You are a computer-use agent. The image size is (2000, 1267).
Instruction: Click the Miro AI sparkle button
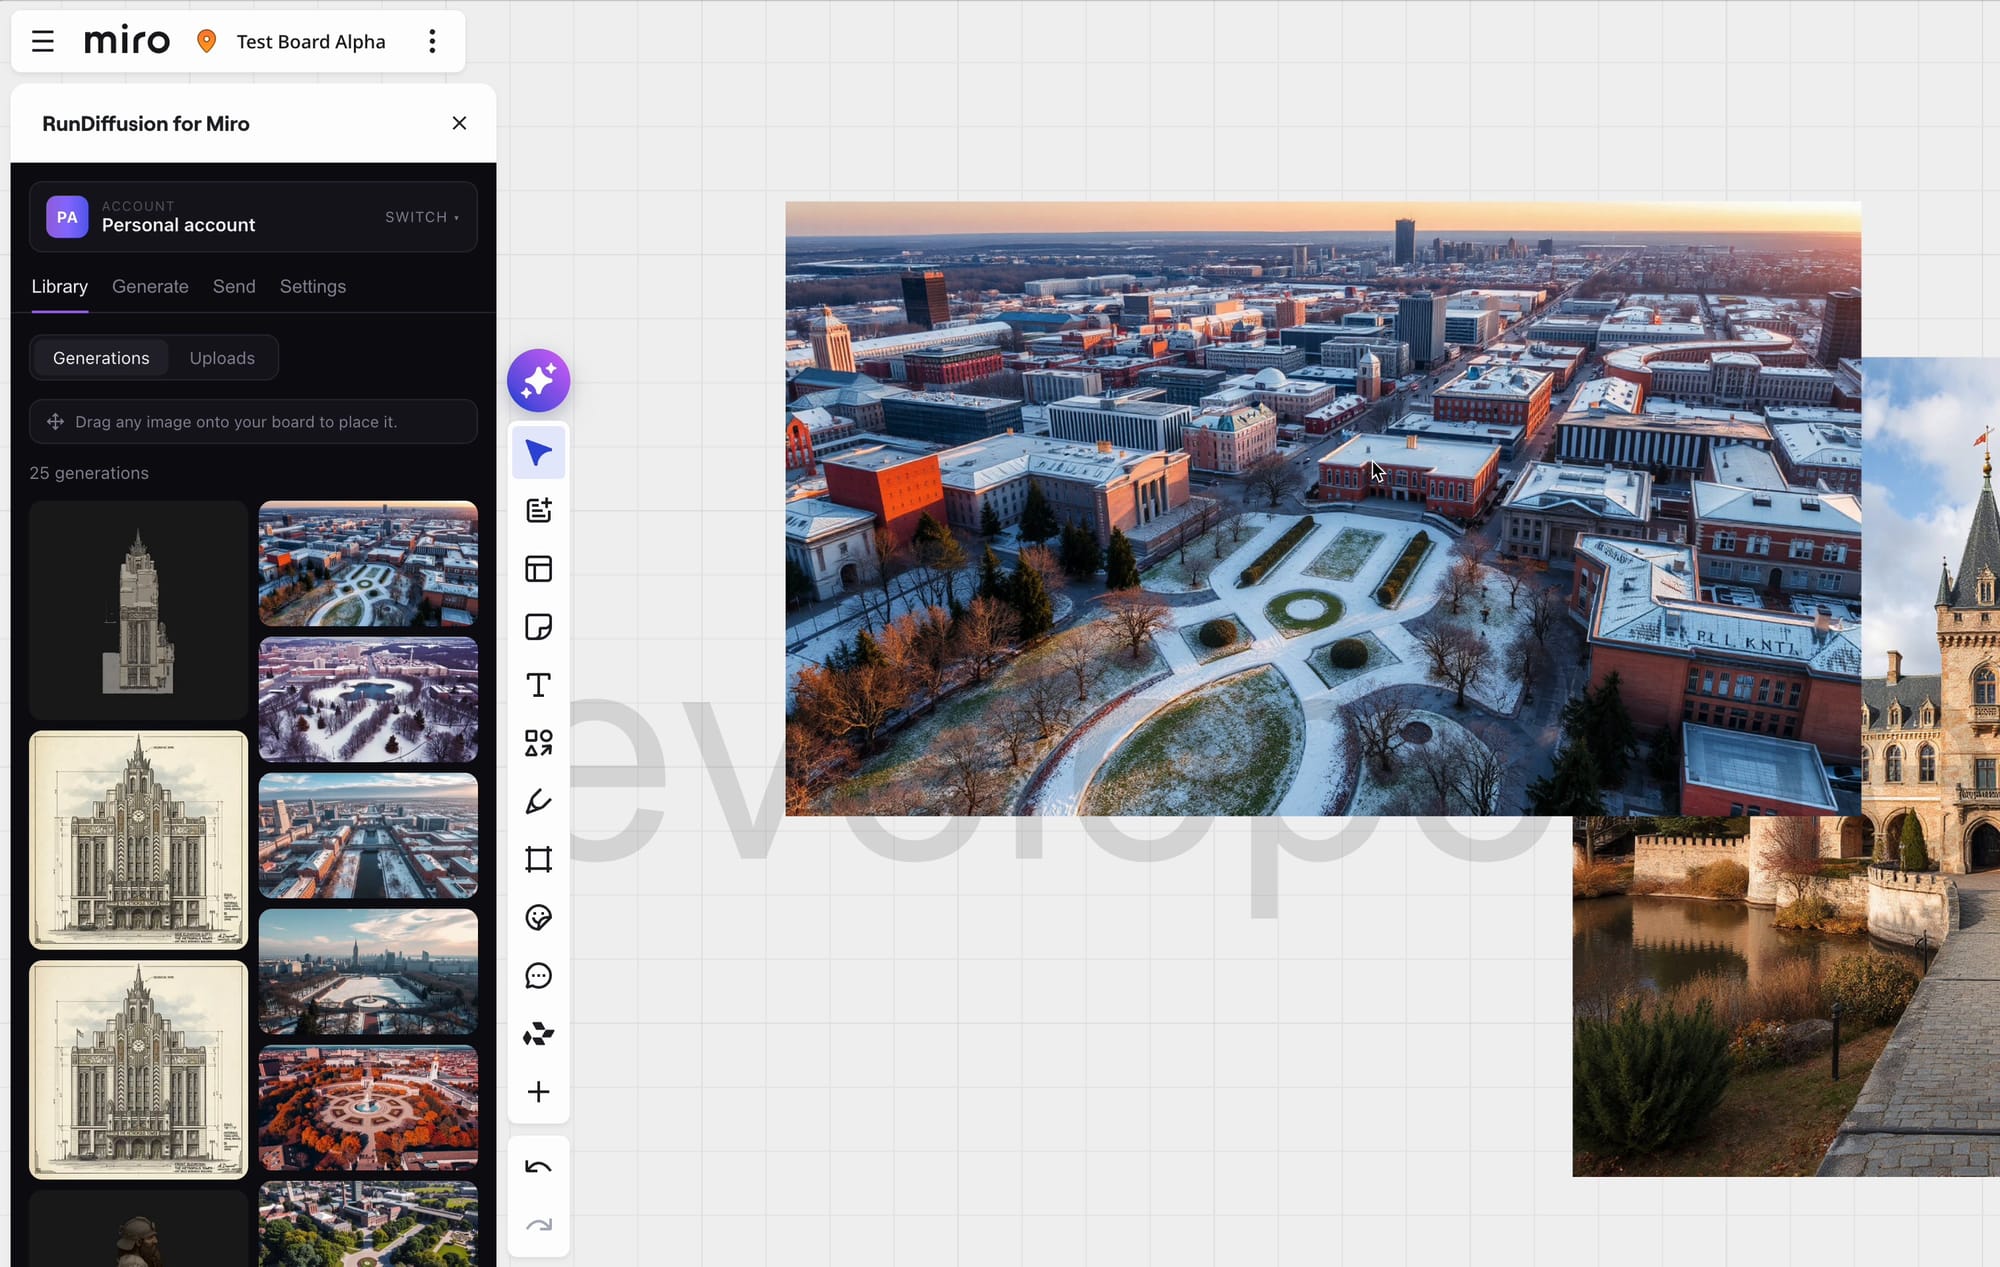538,381
